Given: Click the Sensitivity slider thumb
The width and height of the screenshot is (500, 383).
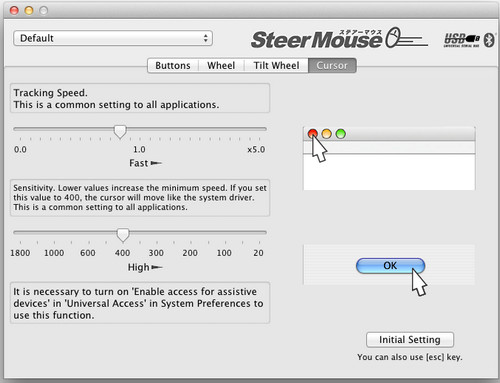Looking at the screenshot, I should [123, 235].
